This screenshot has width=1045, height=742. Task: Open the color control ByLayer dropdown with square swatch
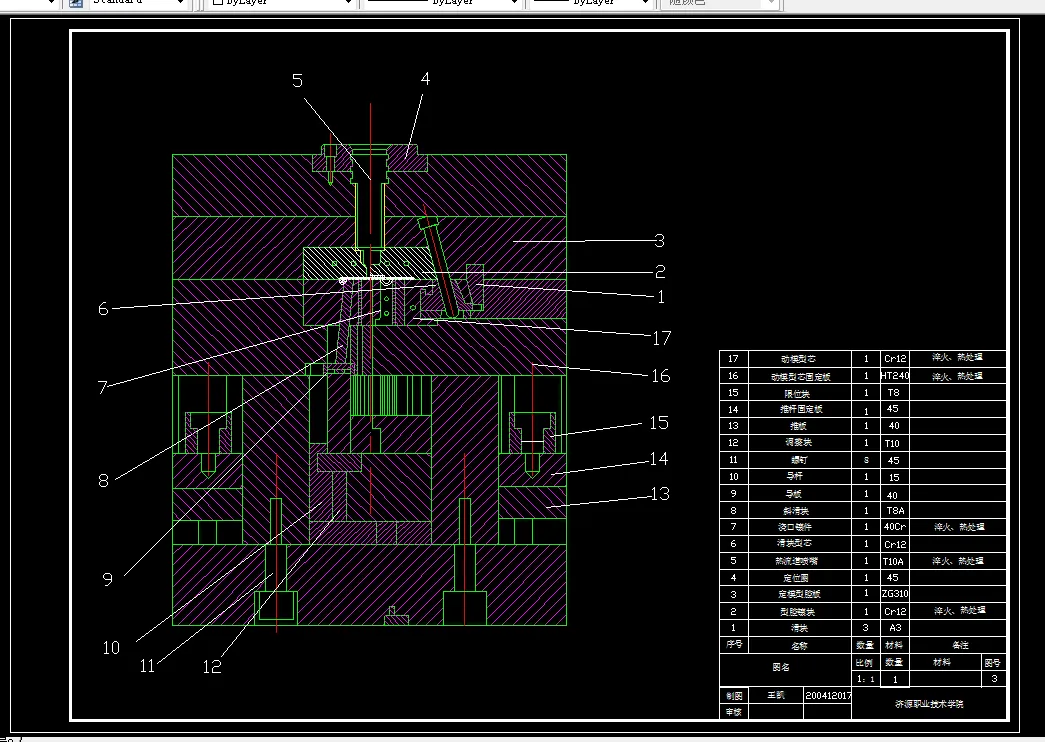pos(281,3)
